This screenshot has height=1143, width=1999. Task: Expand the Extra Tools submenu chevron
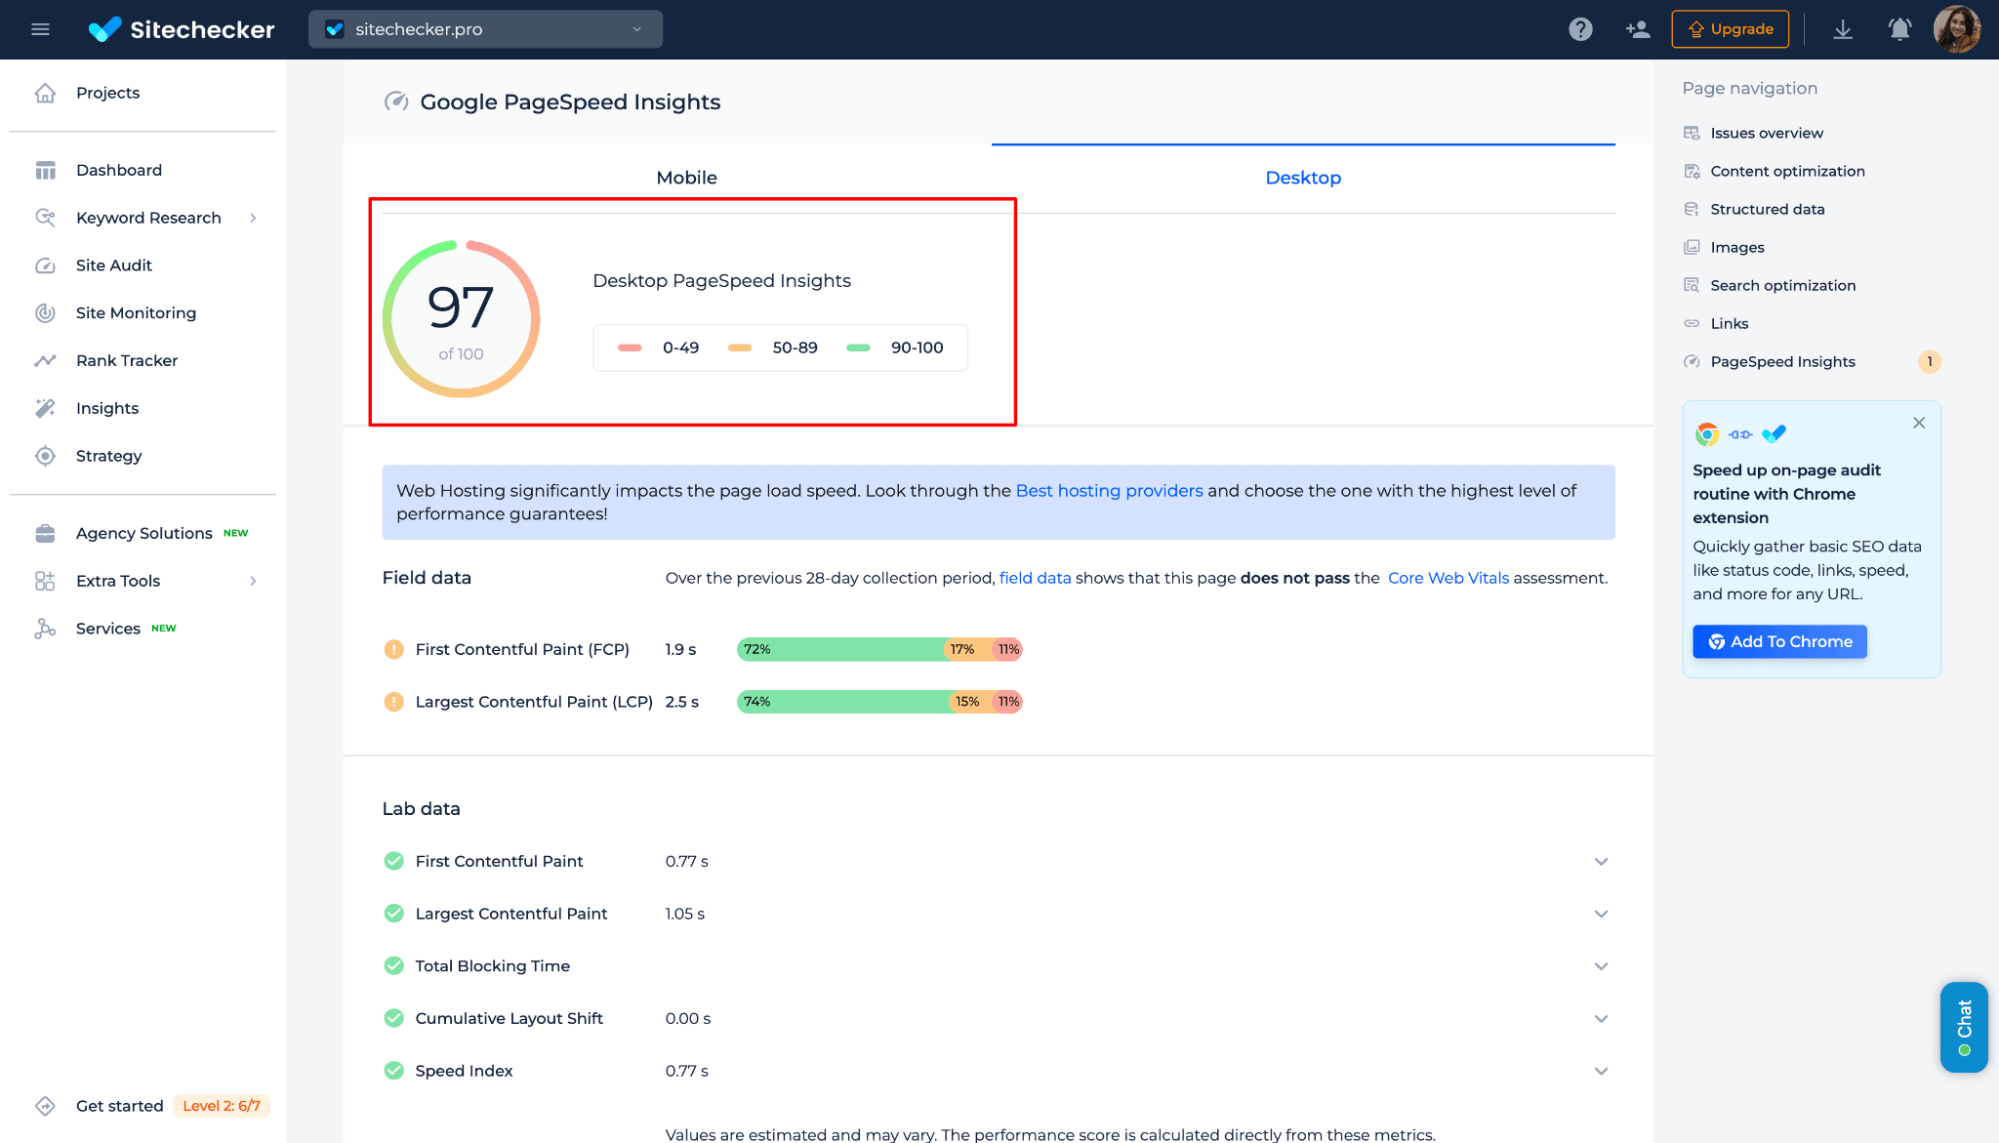click(253, 581)
